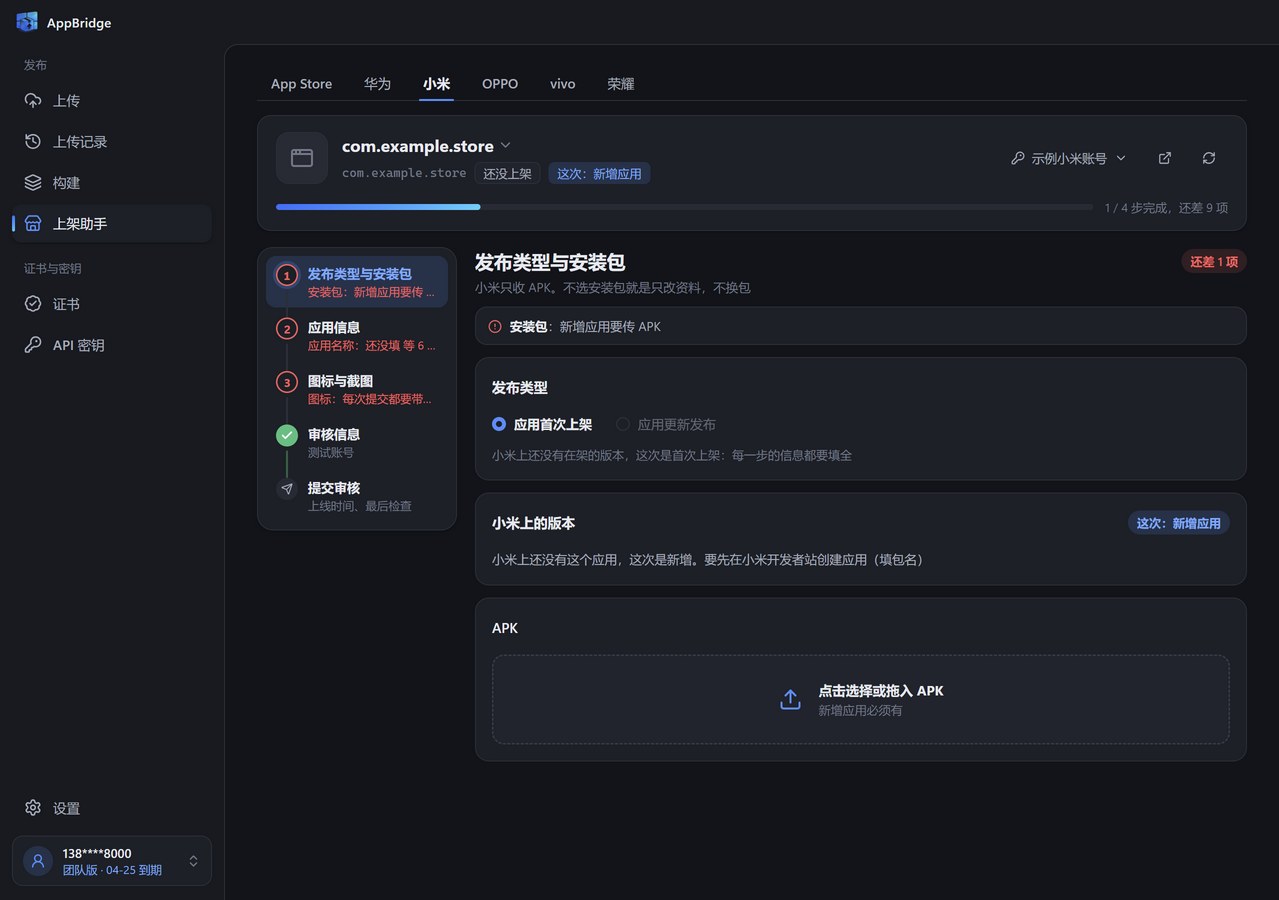
Task: Click 发布类型与安装包 page heading
Action: [x=550, y=262]
